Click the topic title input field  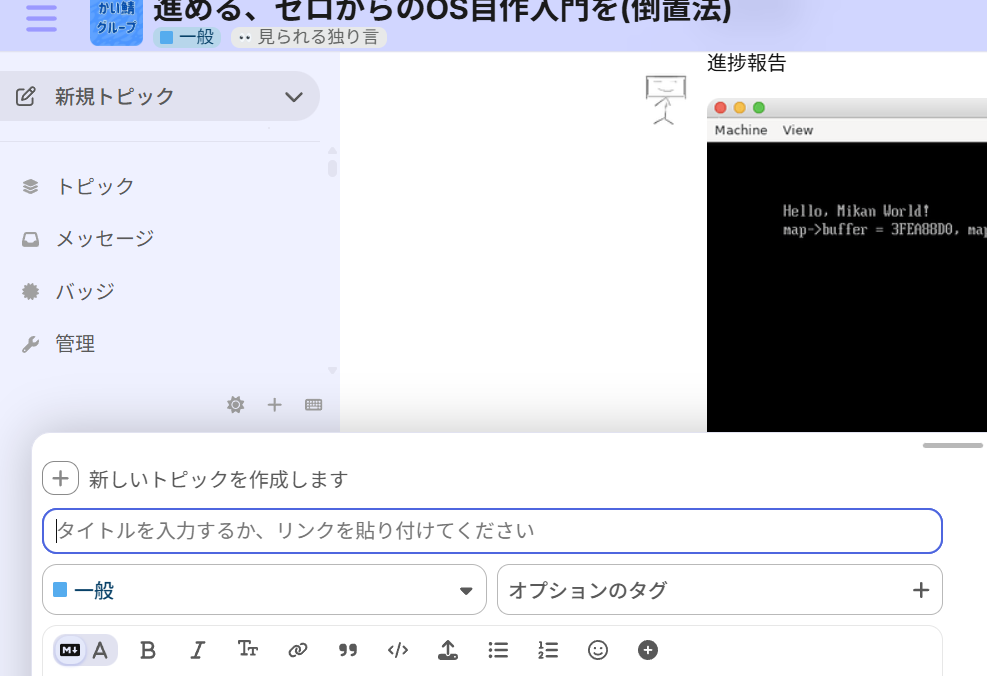pyautogui.click(x=492, y=531)
